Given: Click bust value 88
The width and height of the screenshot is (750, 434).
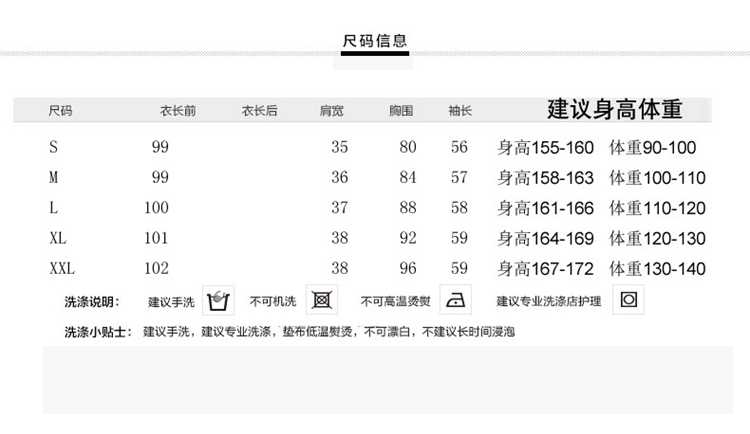Looking at the screenshot, I should 408,208.
